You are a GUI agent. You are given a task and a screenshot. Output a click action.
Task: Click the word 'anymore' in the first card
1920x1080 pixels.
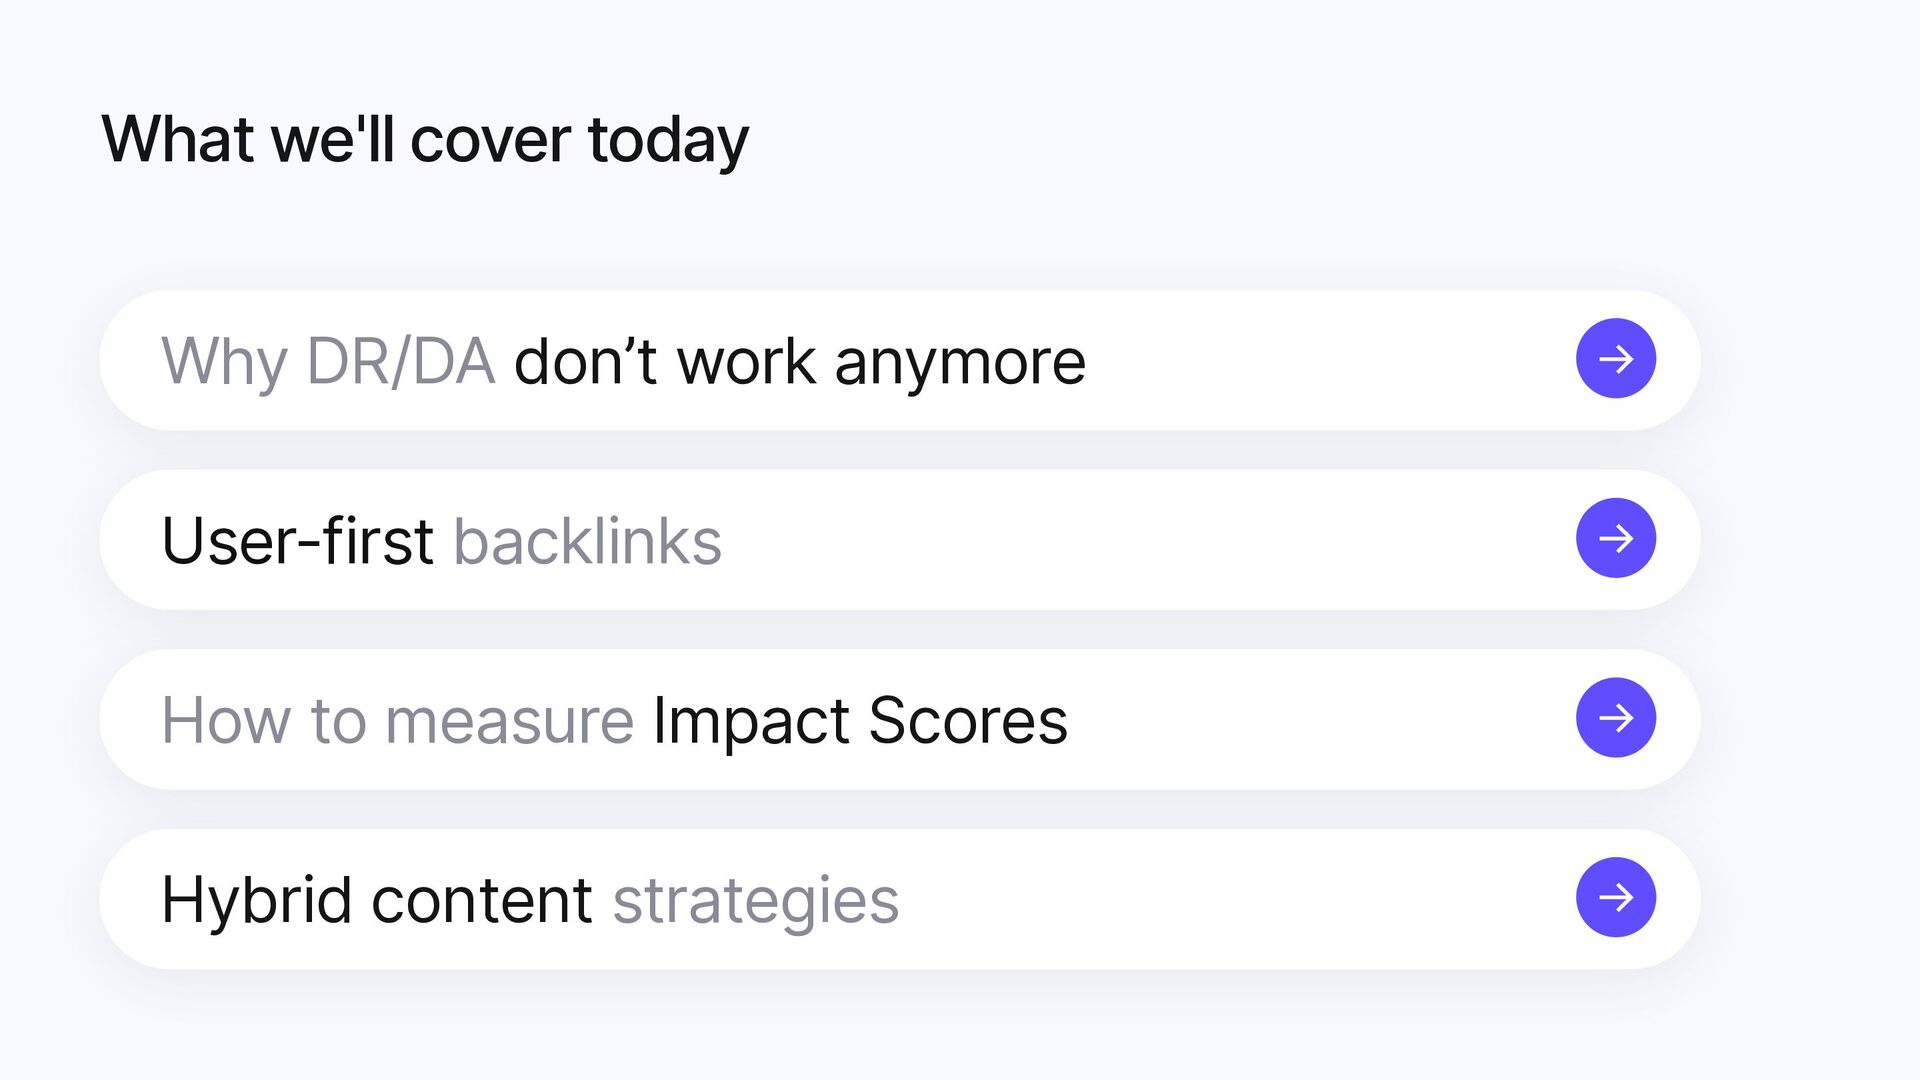[959, 361]
